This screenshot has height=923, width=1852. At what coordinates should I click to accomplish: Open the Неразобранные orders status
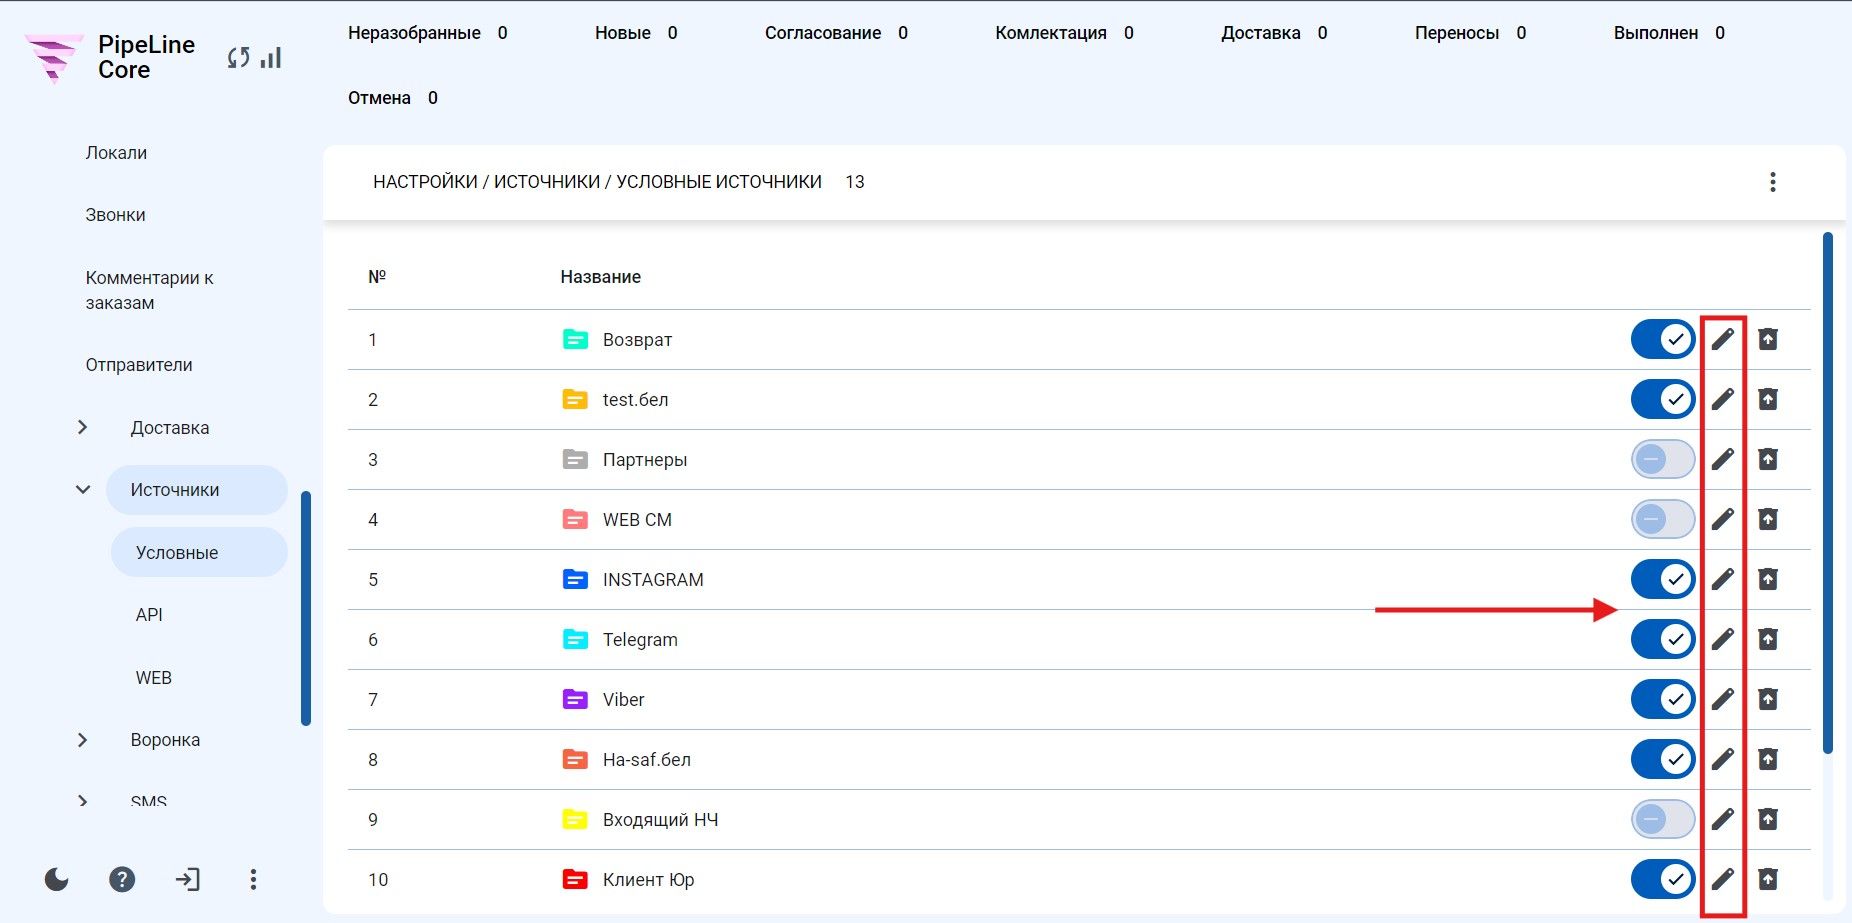point(427,33)
